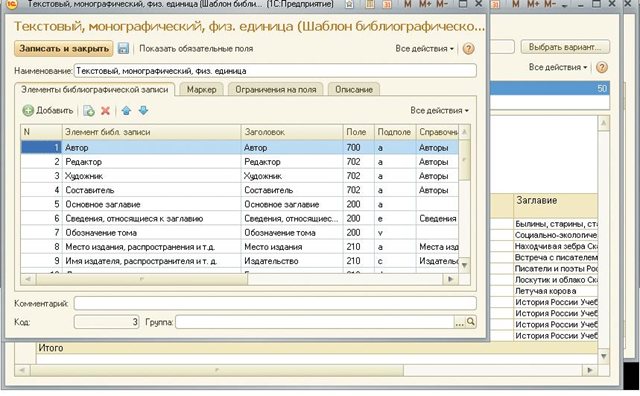Click the 1C logo in the title bar
Screen dimensions: 640x396
pos(12,4)
